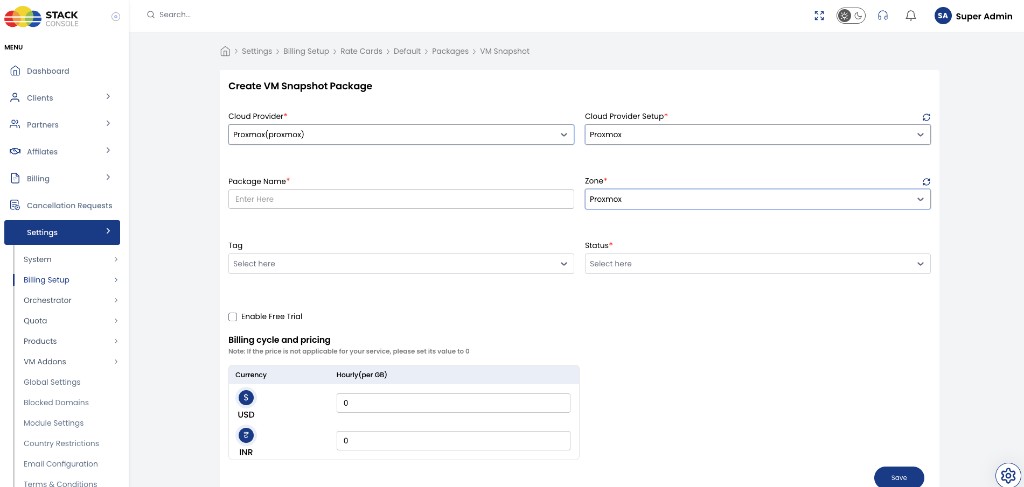1024x487 pixels.
Task: Expand Partners menu chevron
Action: point(108,123)
